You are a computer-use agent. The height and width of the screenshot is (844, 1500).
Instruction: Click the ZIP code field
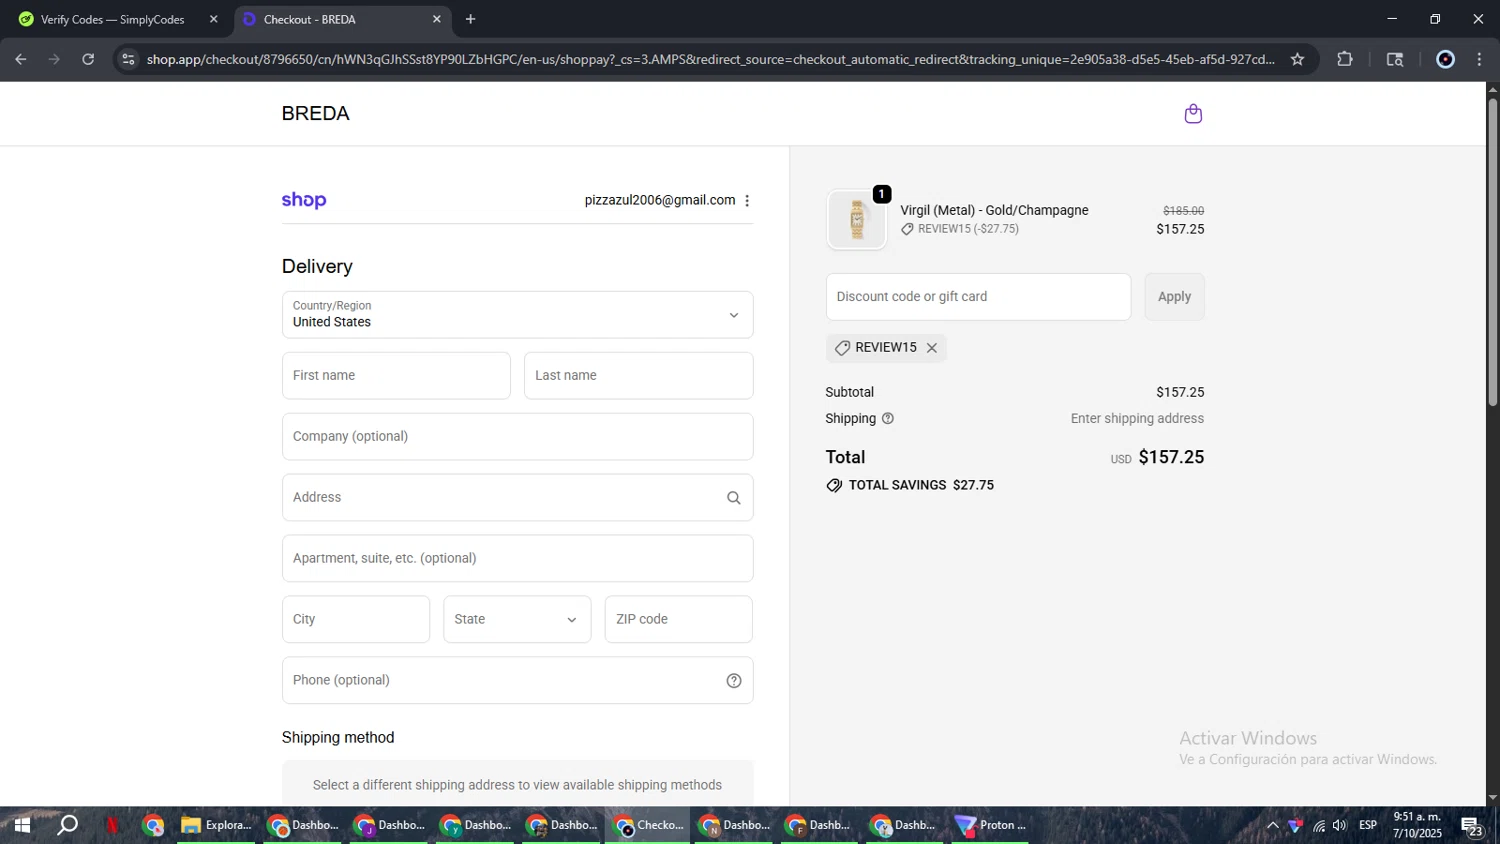[678, 620]
